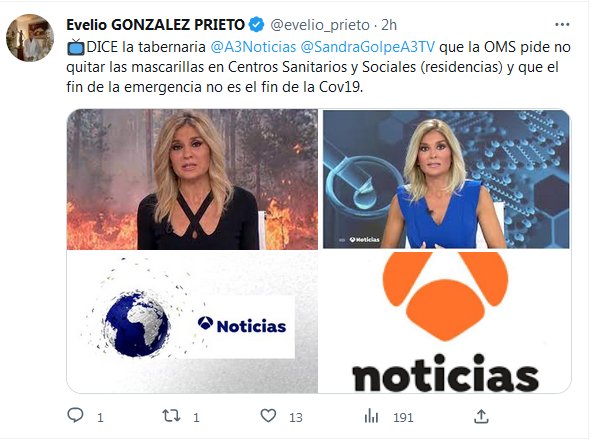Click the reply count number 1
Image resolution: width=594 pixels, height=440 pixels.
100,418
